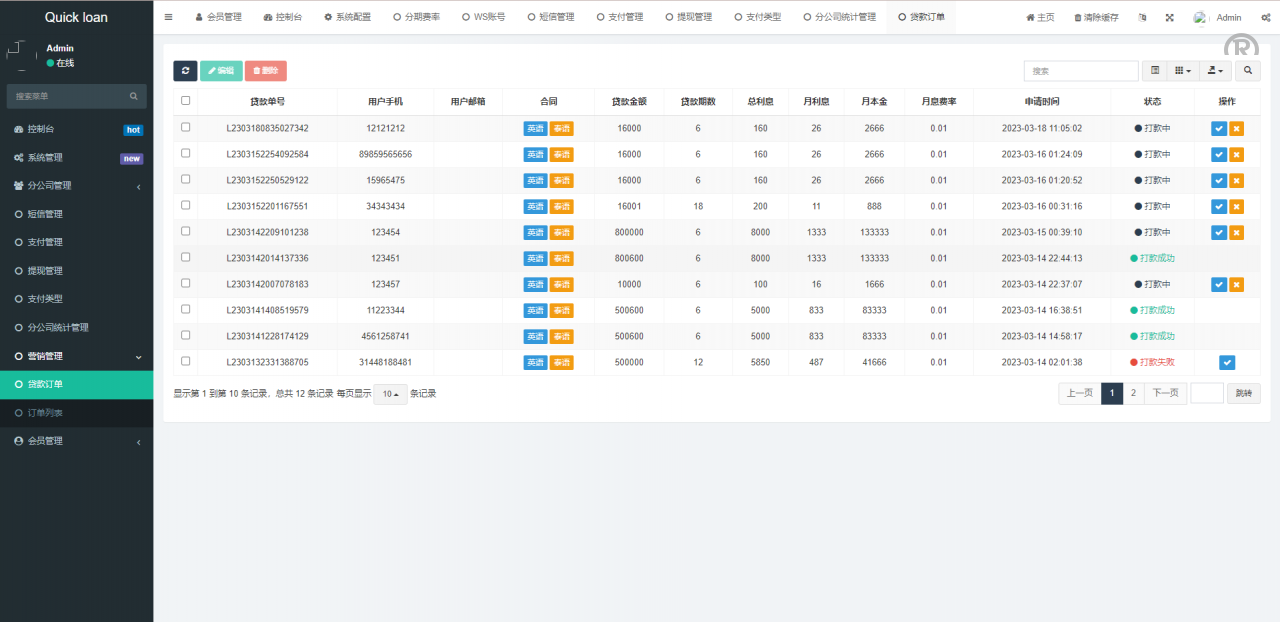The height and width of the screenshot is (622, 1280).
Task: Click the refresh icon above the table
Action: (x=186, y=70)
